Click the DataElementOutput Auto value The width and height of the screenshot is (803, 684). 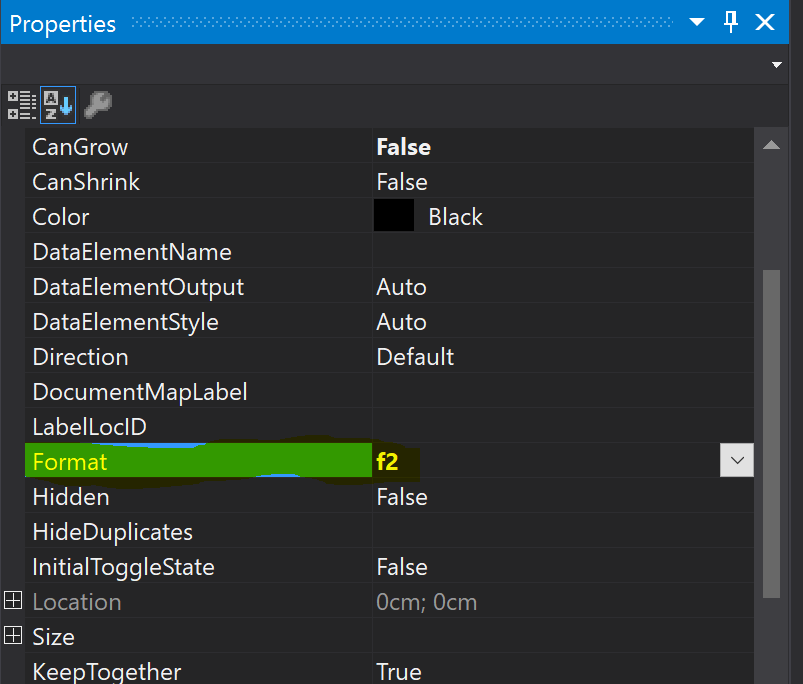coord(401,287)
